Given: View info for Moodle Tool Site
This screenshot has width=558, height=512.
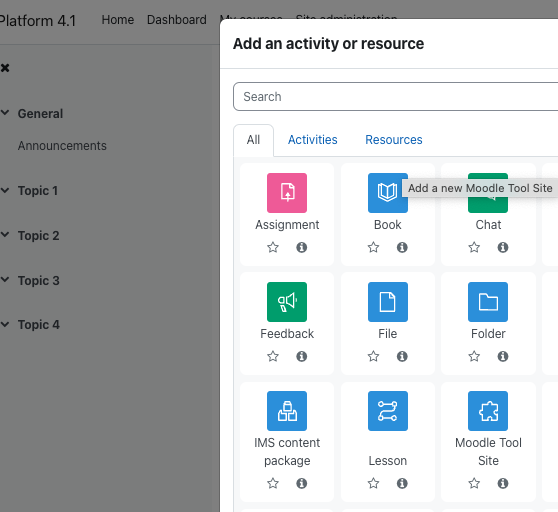Looking at the screenshot, I should pyautogui.click(x=503, y=483).
